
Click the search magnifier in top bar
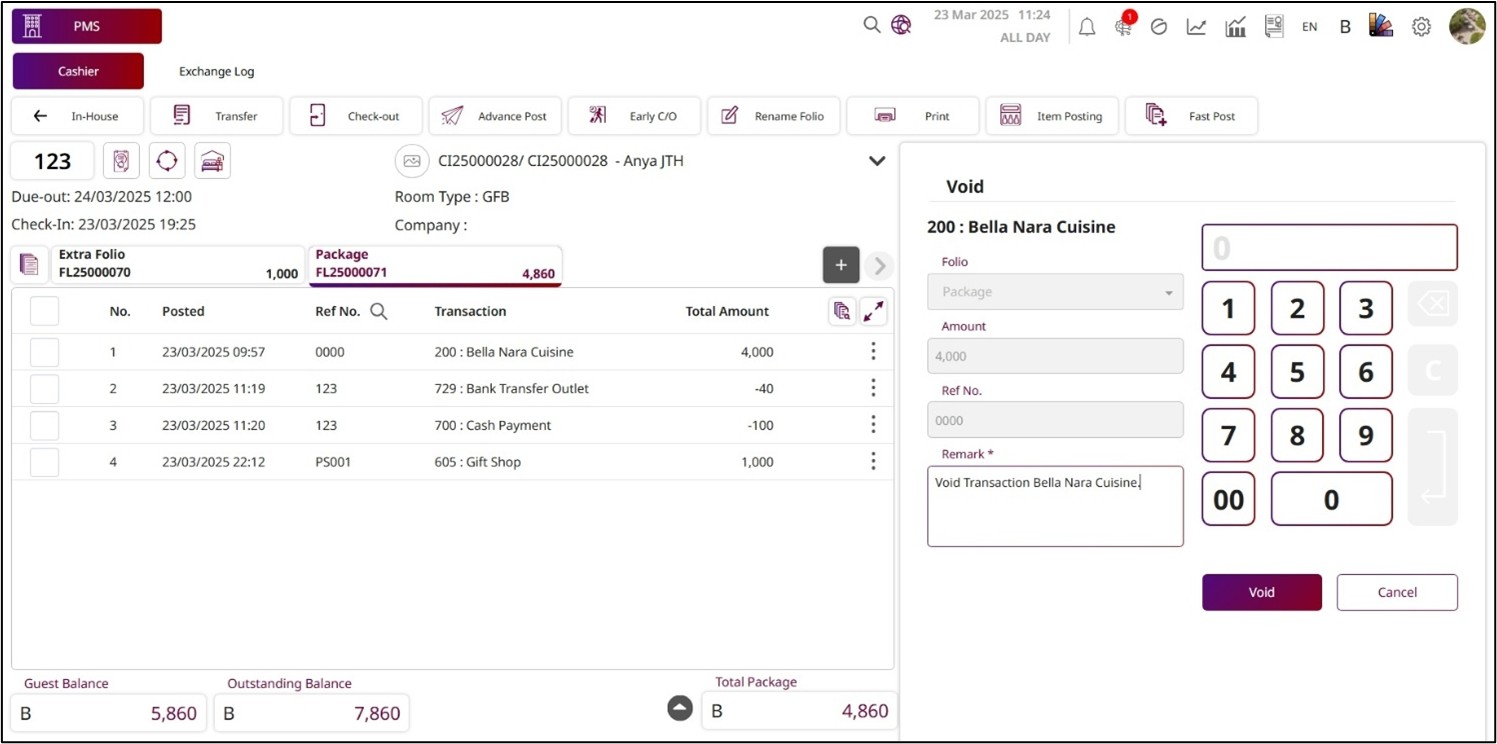click(x=872, y=25)
